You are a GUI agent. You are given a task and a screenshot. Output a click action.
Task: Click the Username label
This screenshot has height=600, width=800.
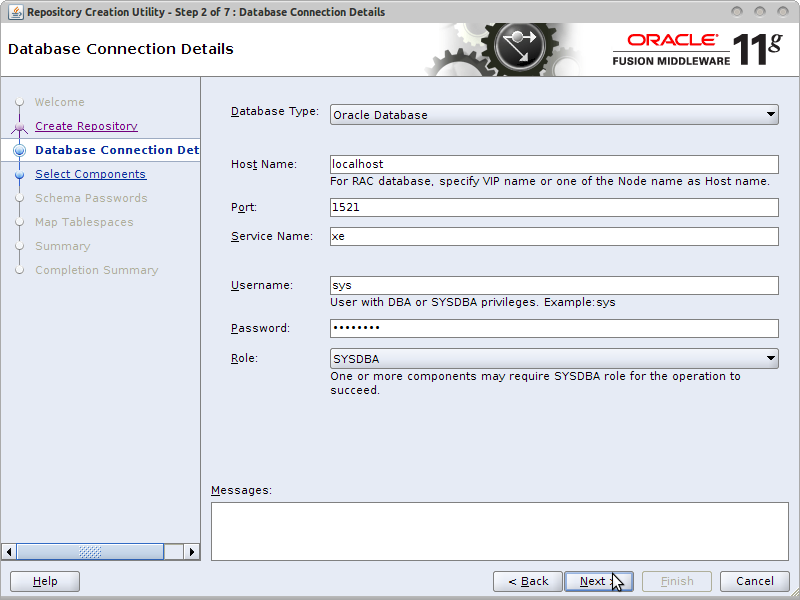pyautogui.click(x=262, y=285)
